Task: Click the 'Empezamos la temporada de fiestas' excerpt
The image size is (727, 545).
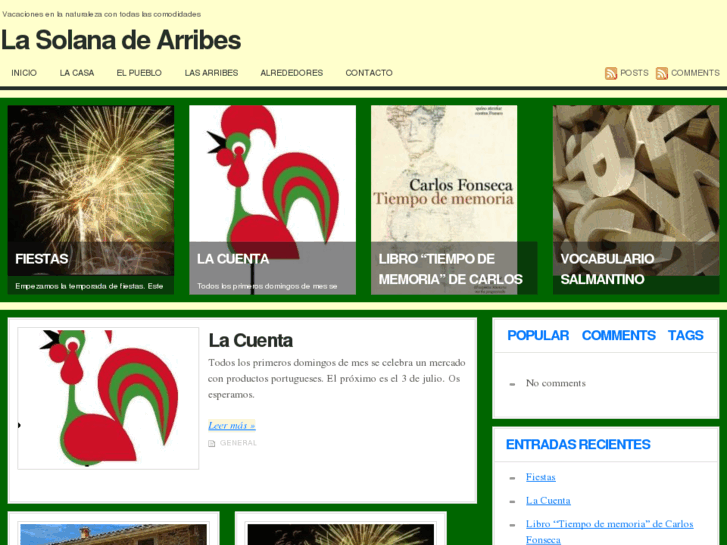Action: click(89, 286)
